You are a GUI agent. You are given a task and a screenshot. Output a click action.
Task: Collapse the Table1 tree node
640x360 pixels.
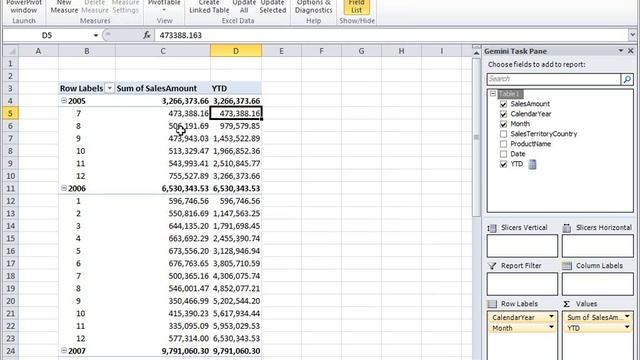(x=493, y=94)
